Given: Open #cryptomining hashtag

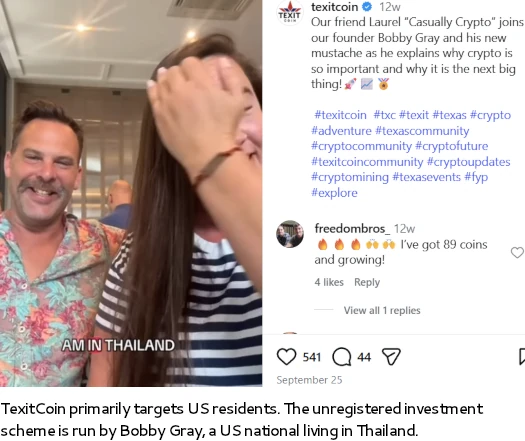Looking at the screenshot, I should coord(350,177).
